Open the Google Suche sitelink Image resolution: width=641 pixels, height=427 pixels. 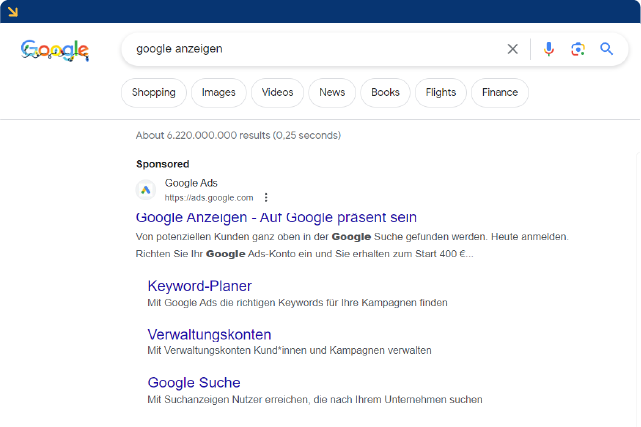194,382
